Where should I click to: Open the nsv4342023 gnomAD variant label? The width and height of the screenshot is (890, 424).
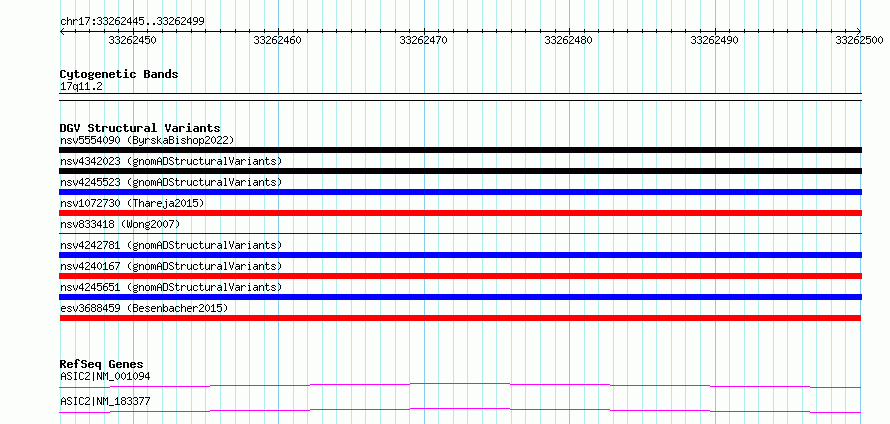click(x=171, y=161)
